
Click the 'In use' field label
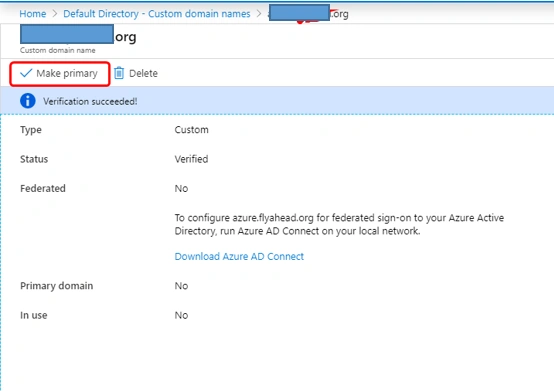34,315
